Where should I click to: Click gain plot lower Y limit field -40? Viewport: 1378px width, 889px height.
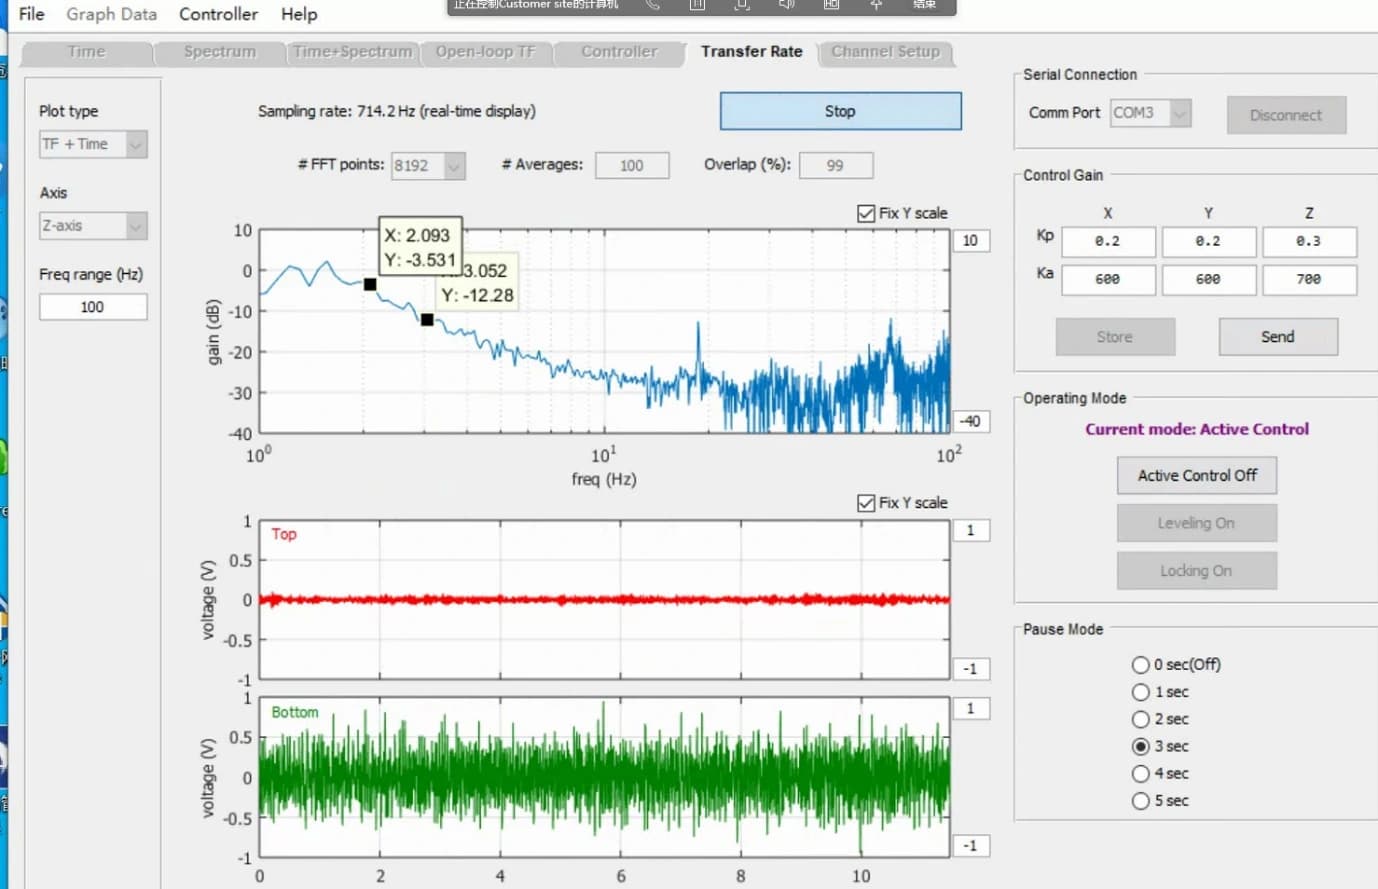(970, 421)
